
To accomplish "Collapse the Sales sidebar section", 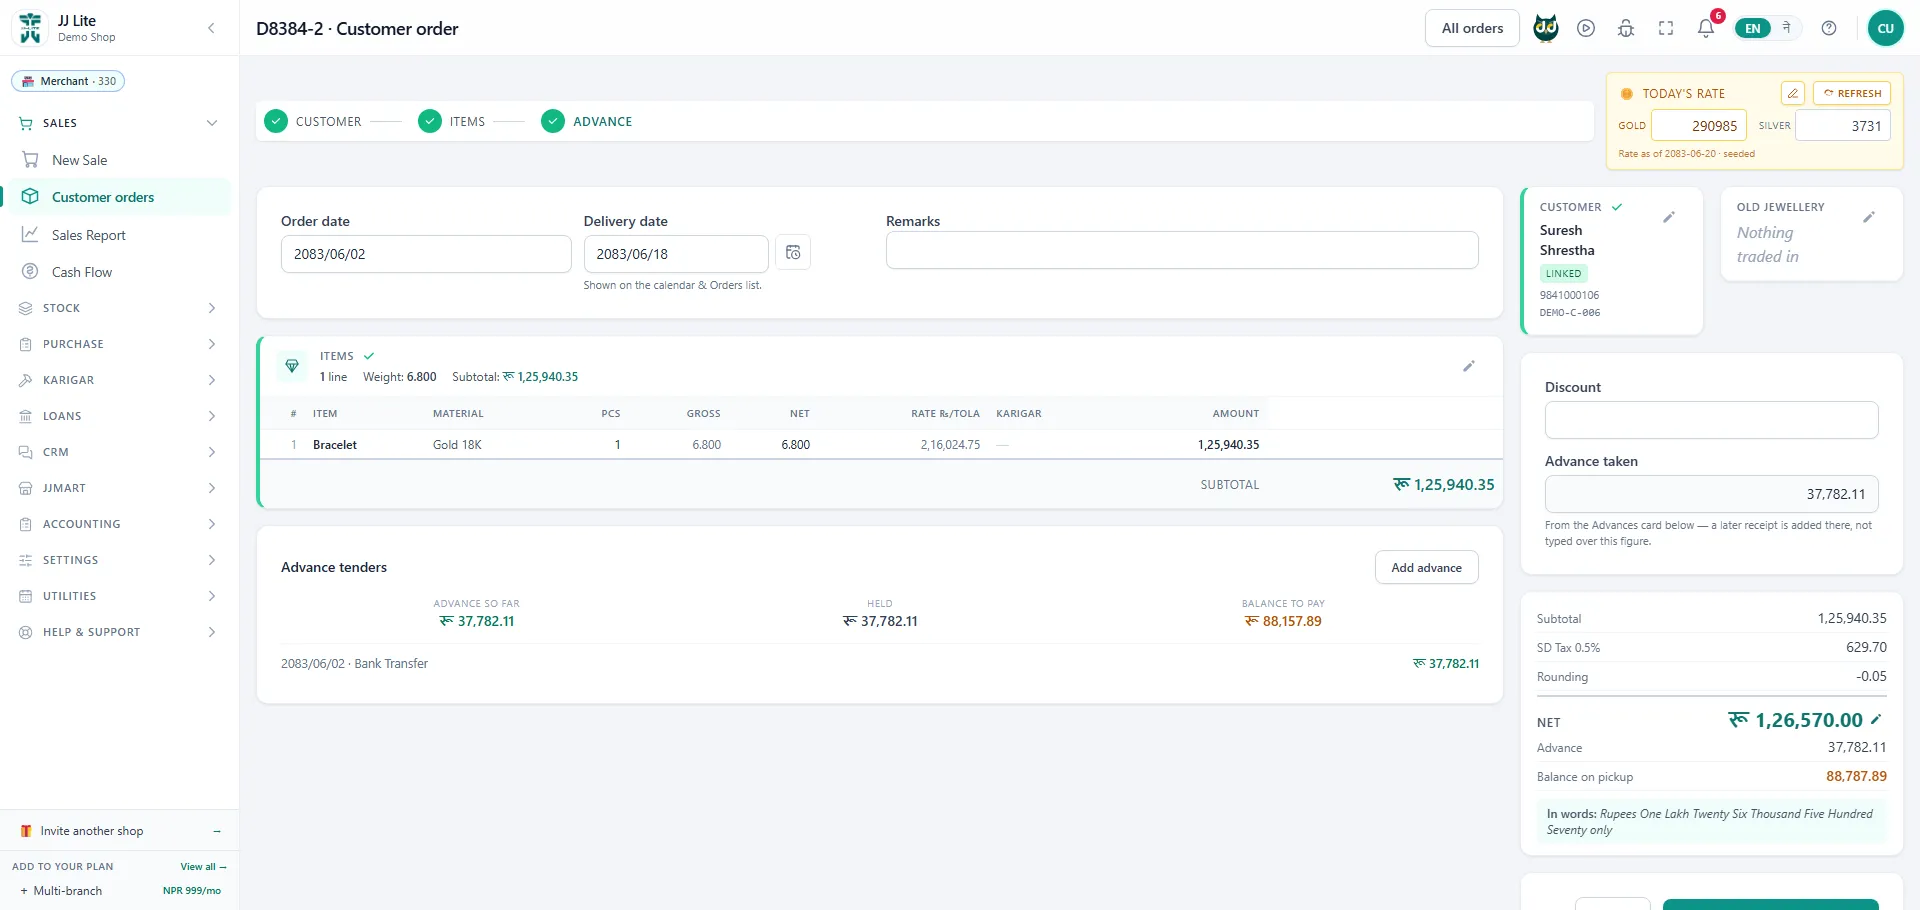I will [120, 123].
